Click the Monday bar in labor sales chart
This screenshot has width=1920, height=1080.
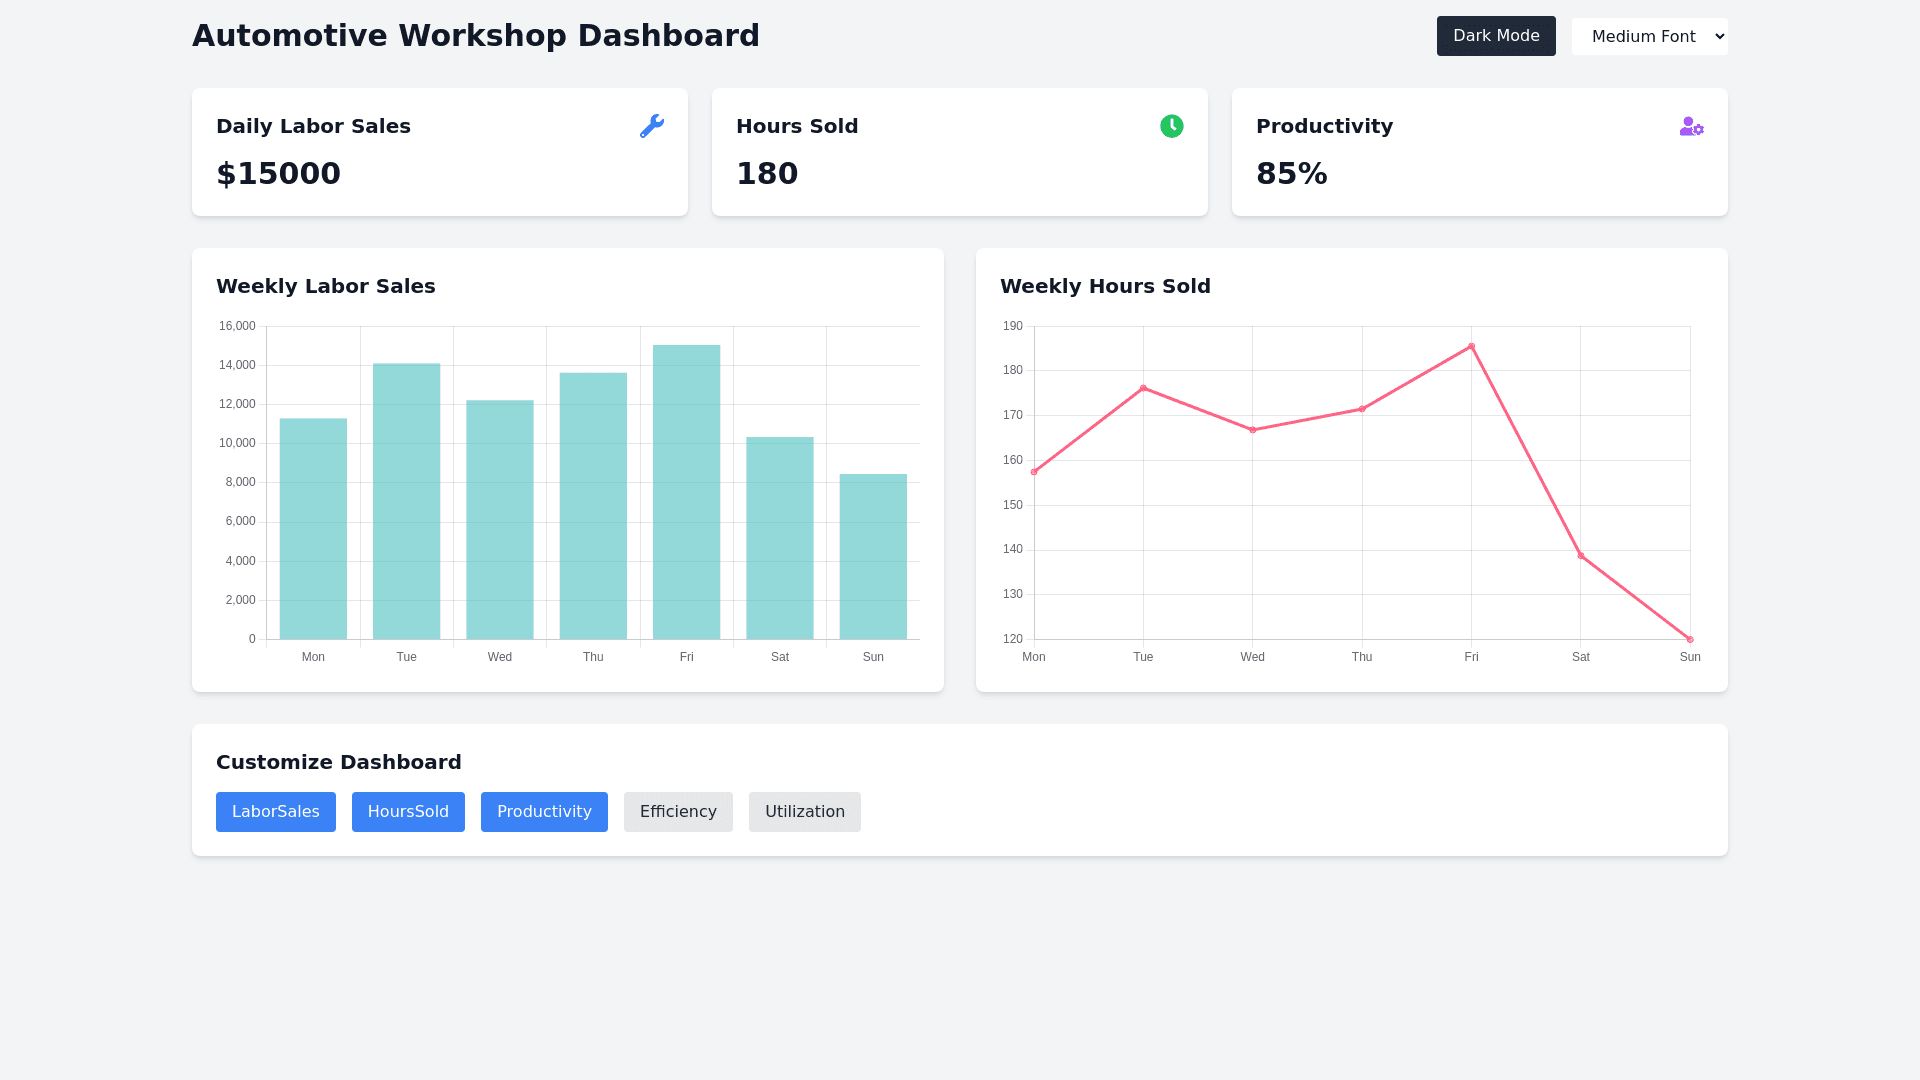pyautogui.click(x=313, y=528)
